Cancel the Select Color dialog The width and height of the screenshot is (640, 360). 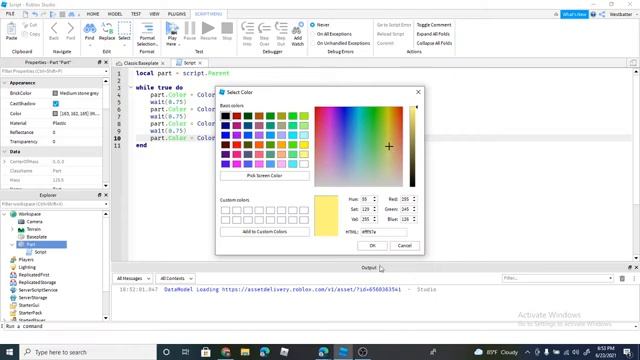coord(404,246)
